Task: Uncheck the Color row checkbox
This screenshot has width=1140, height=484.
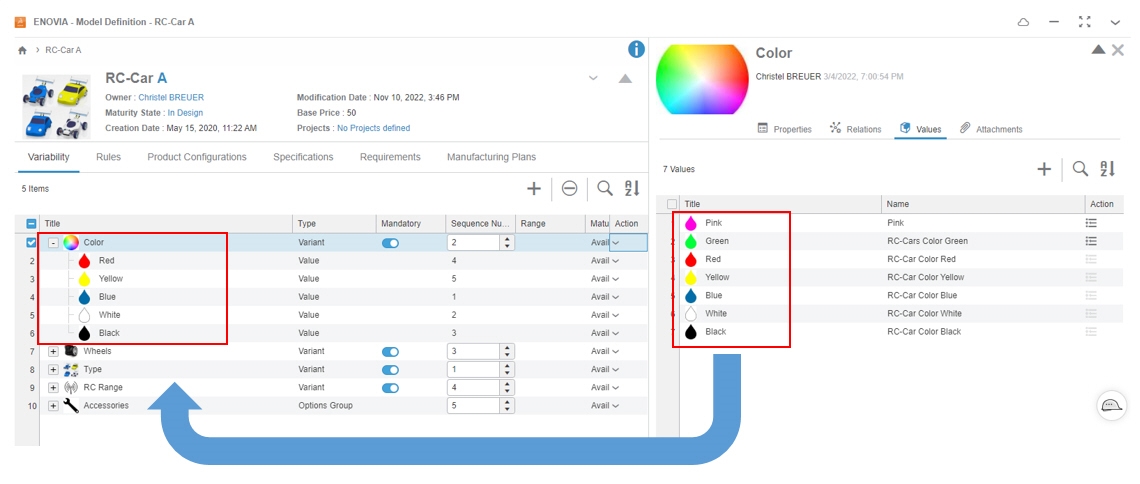Action: tap(31, 243)
